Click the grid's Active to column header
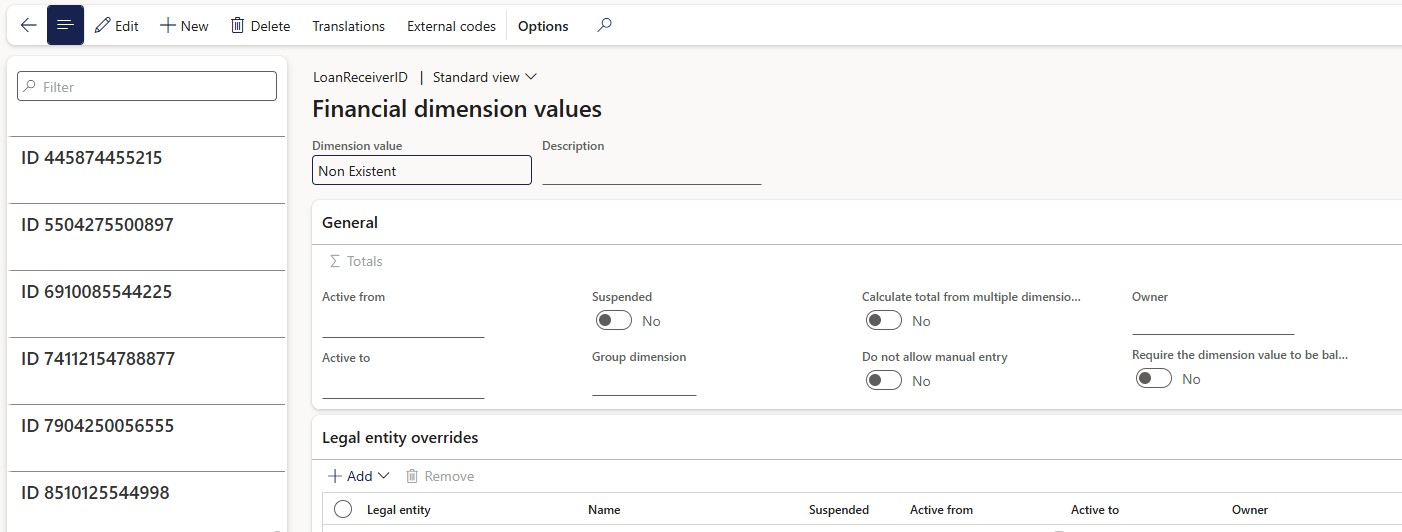This screenshot has width=1402, height=532. pos(1095,510)
